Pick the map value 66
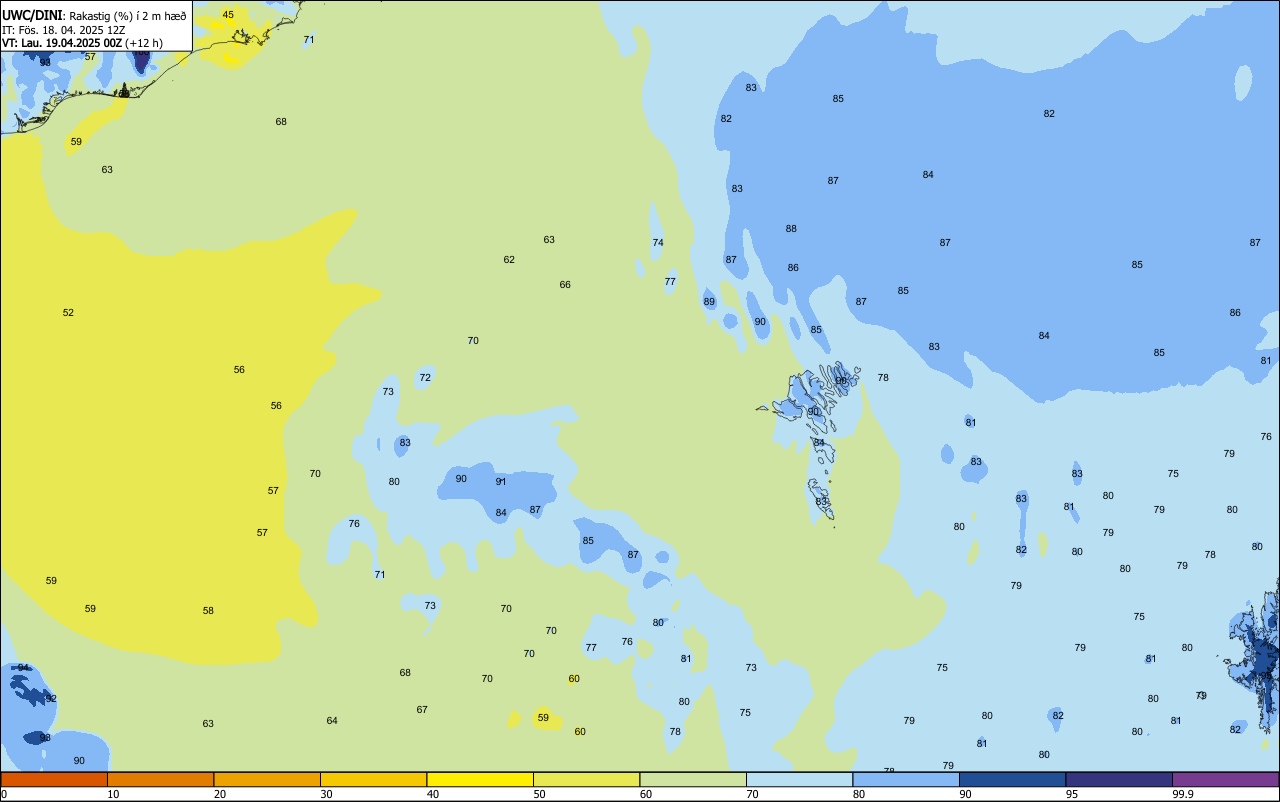Image resolution: width=1280 pixels, height=802 pixels. pos(565,285)
